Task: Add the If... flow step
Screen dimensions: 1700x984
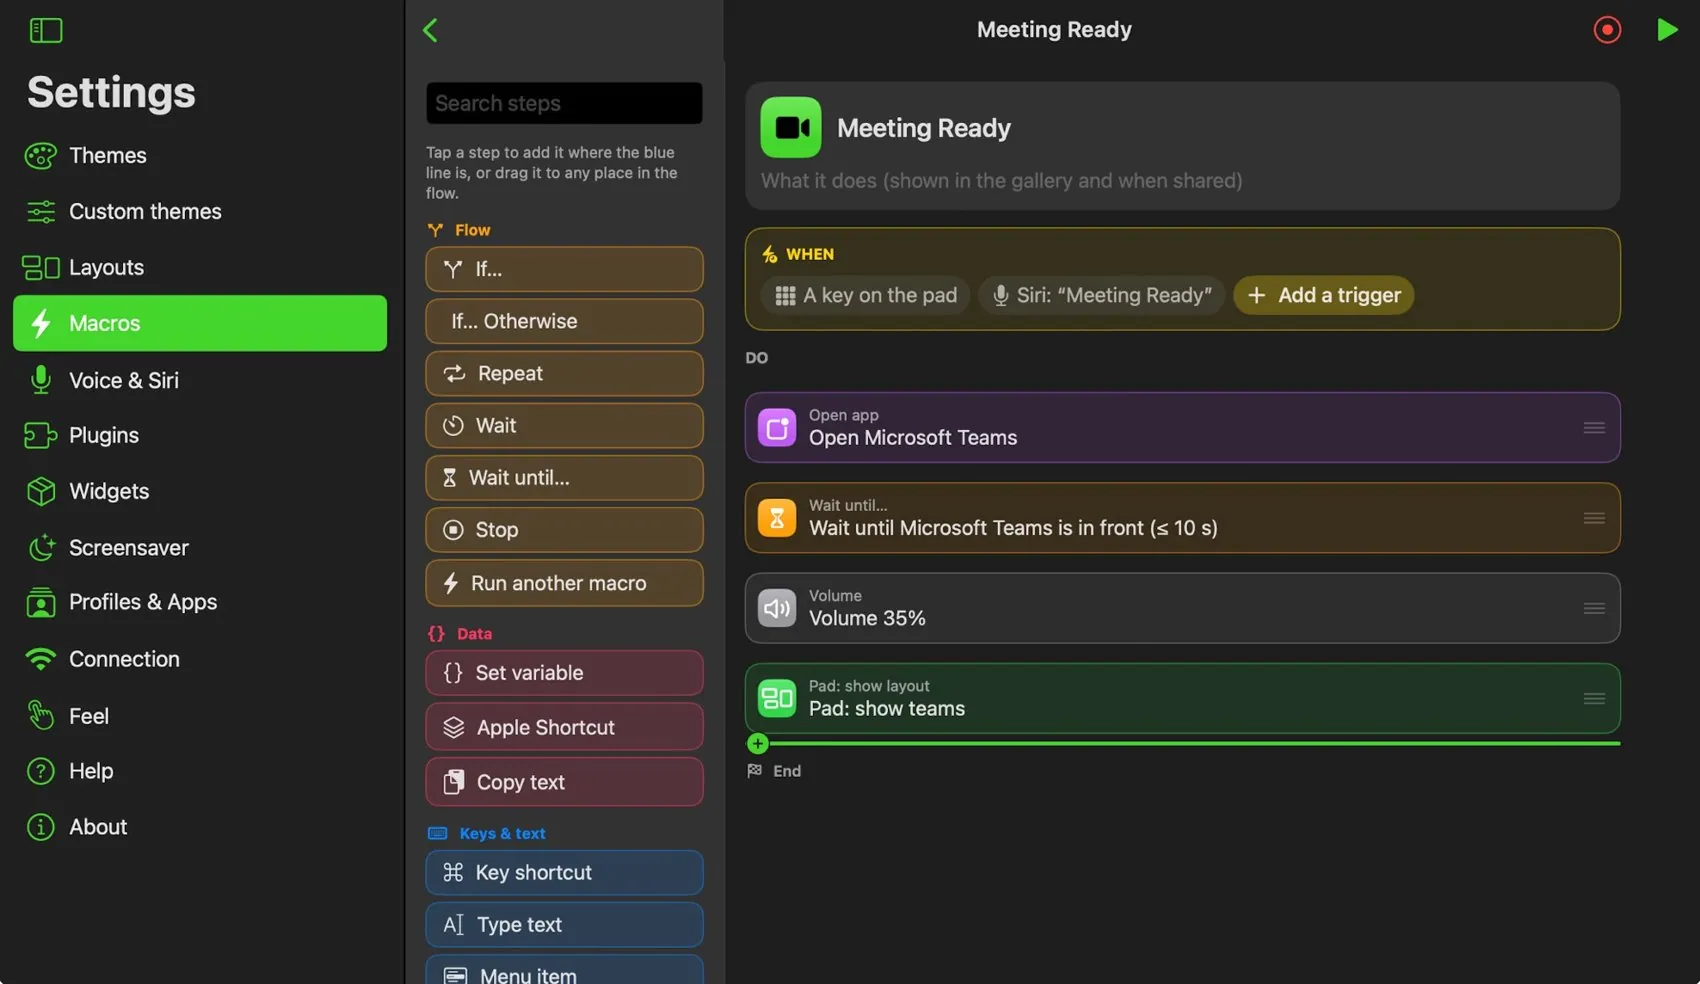Action: click(564, 269)
